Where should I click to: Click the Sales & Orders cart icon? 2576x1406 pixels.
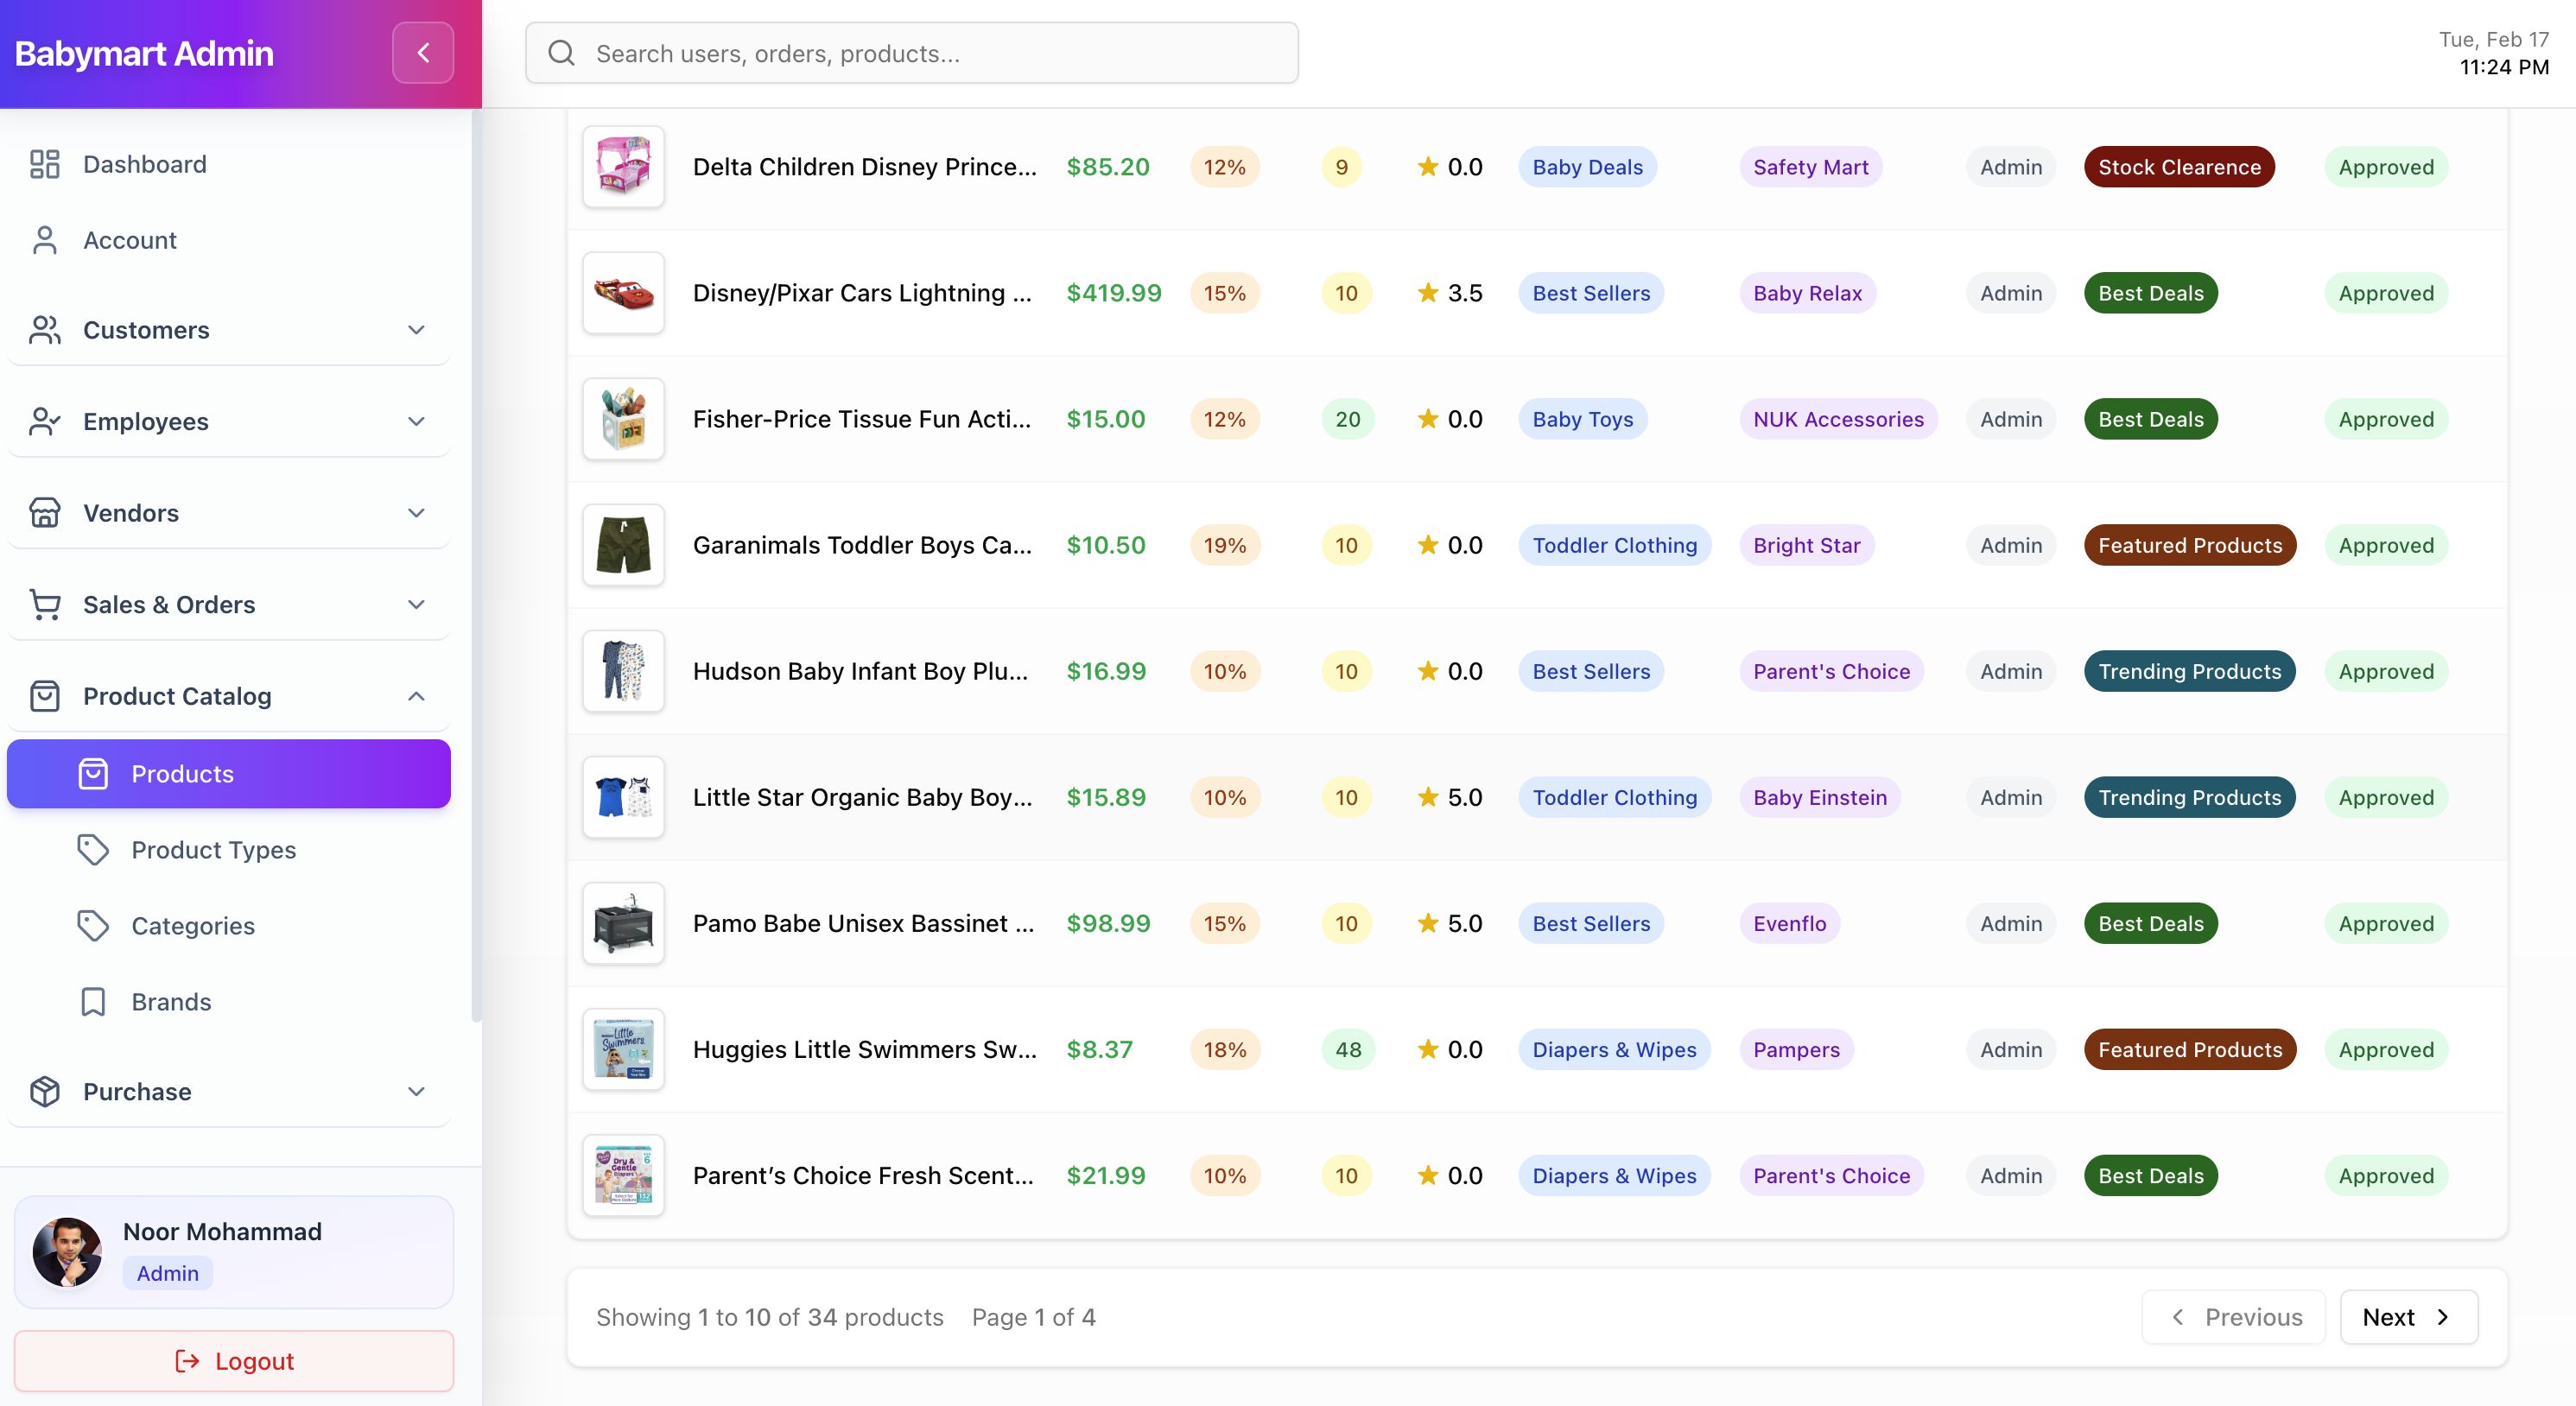pyautogui.click(x=45, y=604)
